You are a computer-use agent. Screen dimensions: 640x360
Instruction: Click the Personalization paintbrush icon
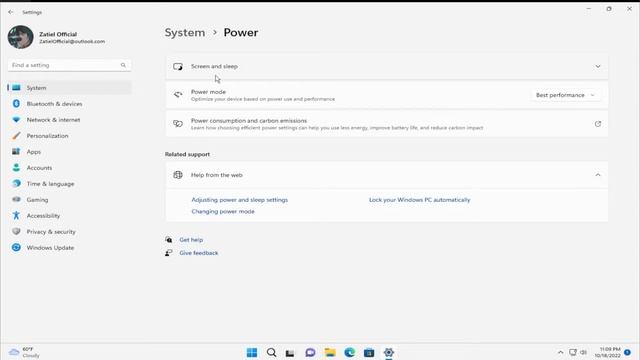[16, 136]
